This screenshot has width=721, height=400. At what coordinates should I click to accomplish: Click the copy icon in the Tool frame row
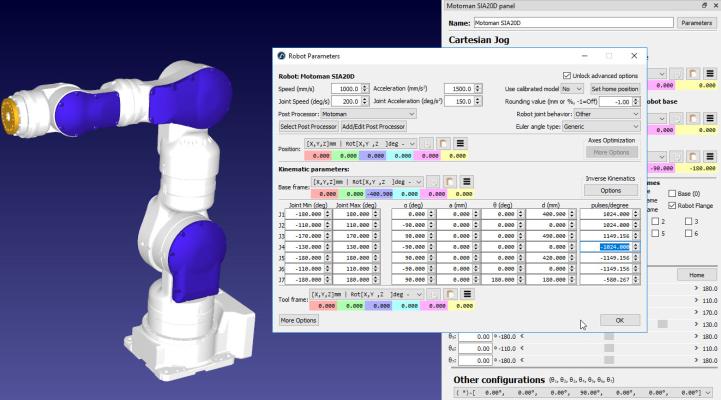tap(433, 294)
